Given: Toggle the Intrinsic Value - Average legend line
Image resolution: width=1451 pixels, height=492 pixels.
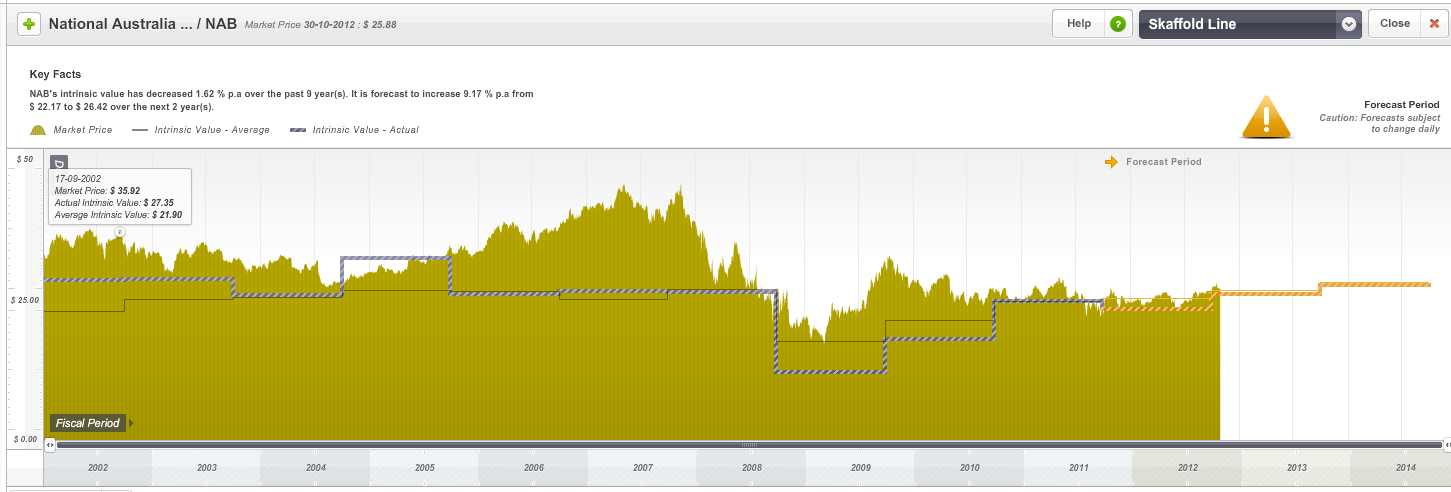Looking at the screenshot, I should tap(201, 130).
